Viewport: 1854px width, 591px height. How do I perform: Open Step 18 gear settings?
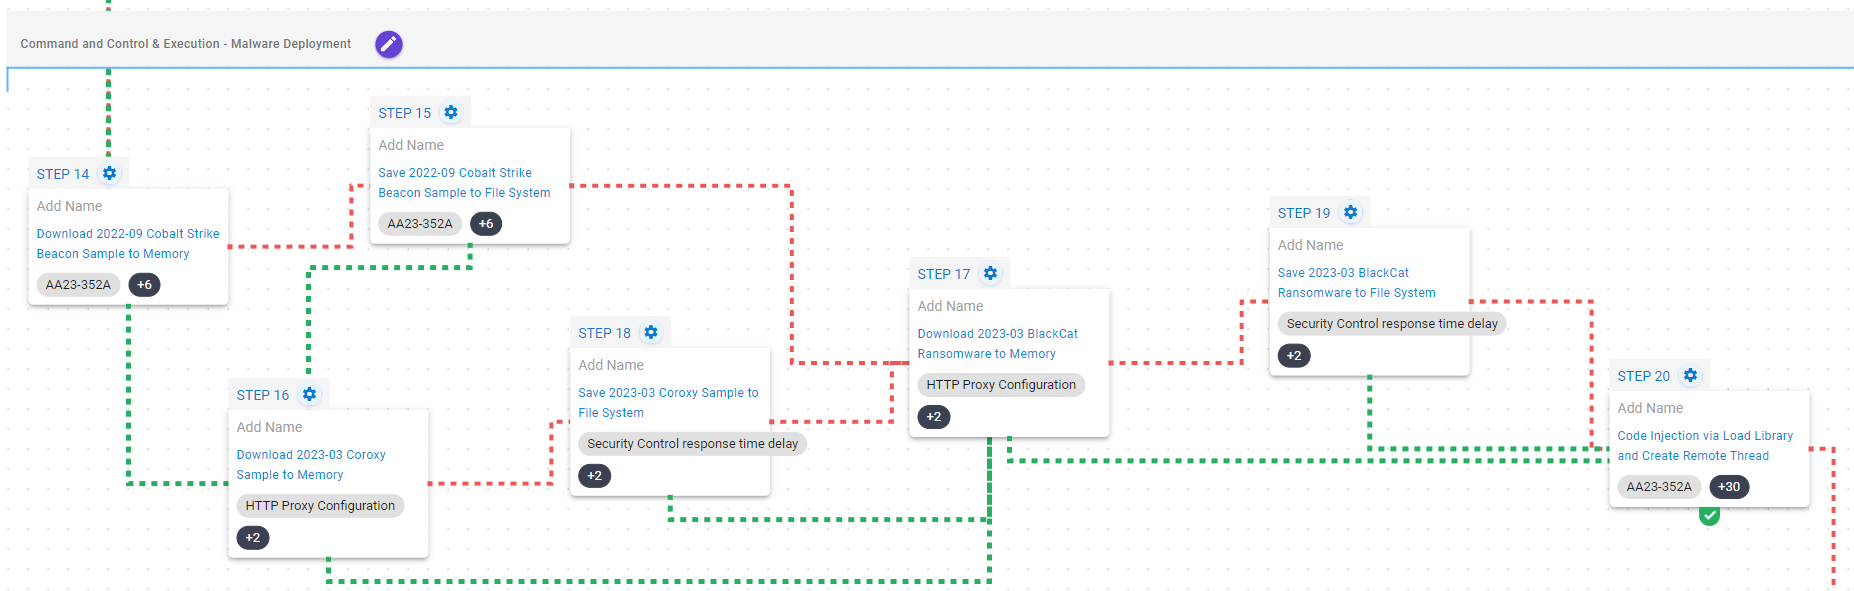pos(651,332)
